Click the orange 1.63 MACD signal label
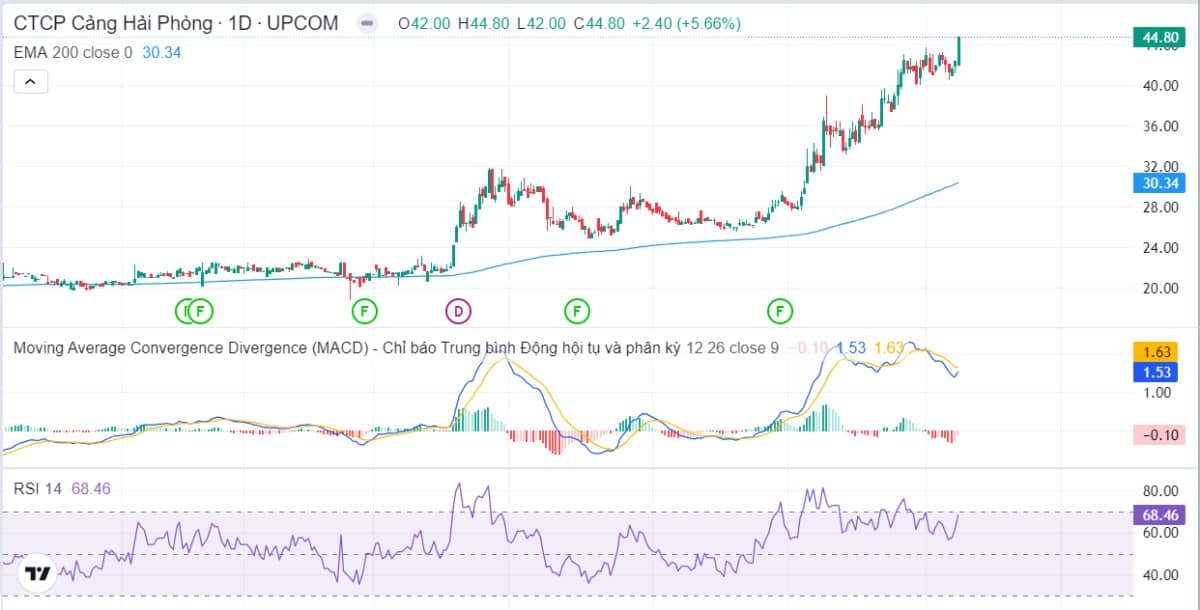Screen dimensions: 1200x610 1159,352
